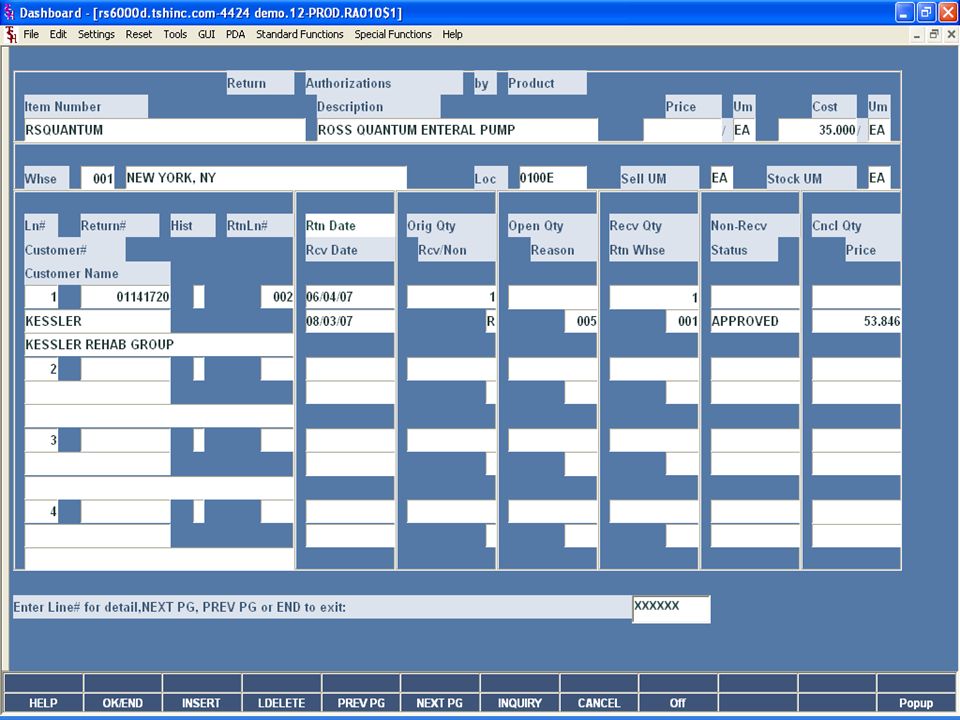Click the empty Price field in header
Viewport: 960px width, 720px height.
[683, 130]
